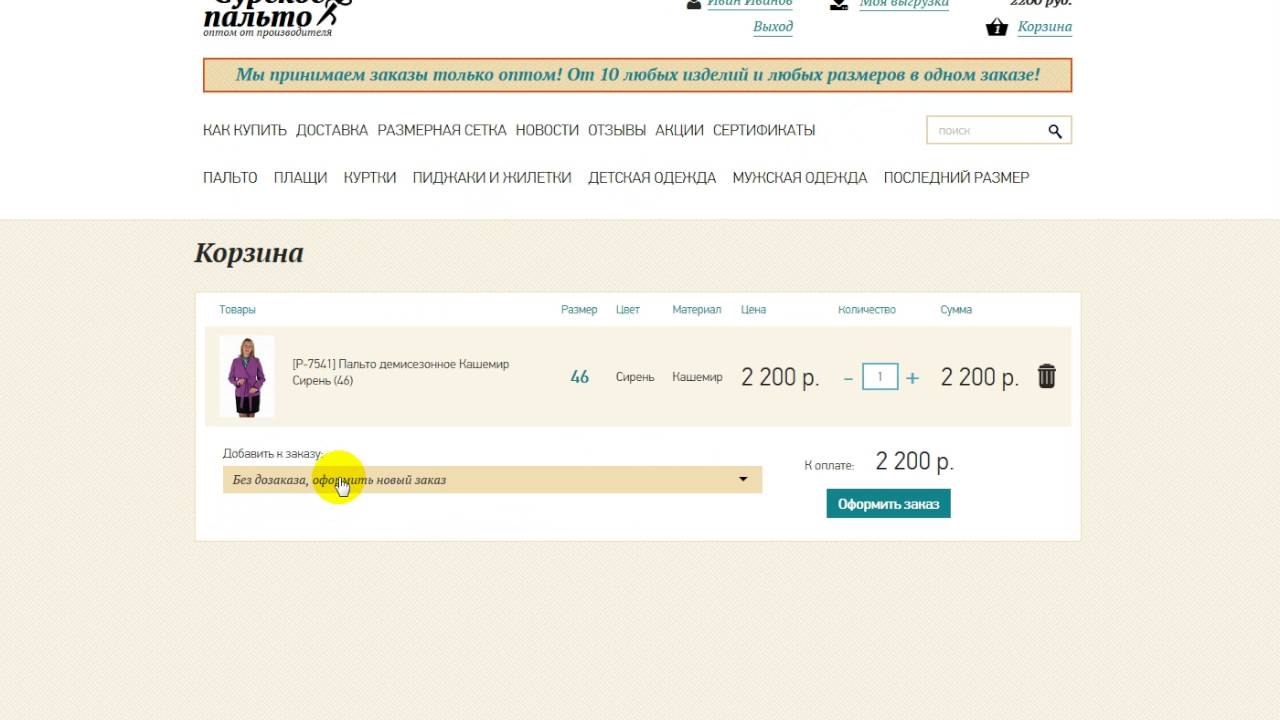Go to the ДОСТАВКА page
Screen dimensions: 1280x720
[332, 130]
